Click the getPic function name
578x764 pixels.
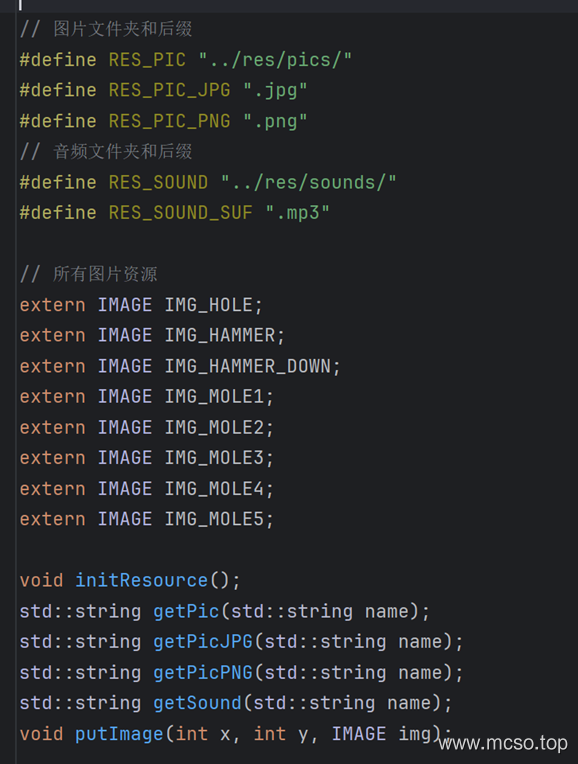pyautogui.click(x=186, y=611)
